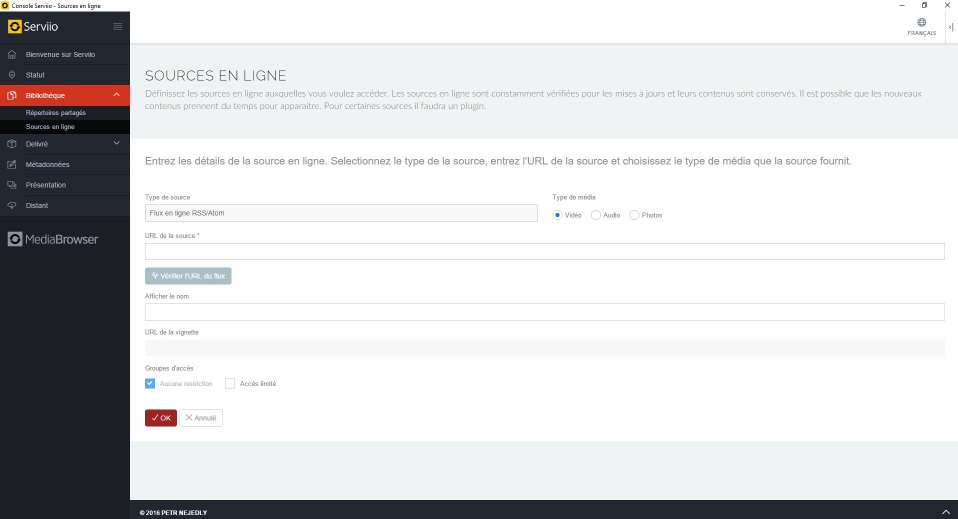958x519 pixels.
Task: Select the Vidéo media type radio
Action: tap(557, 215)
